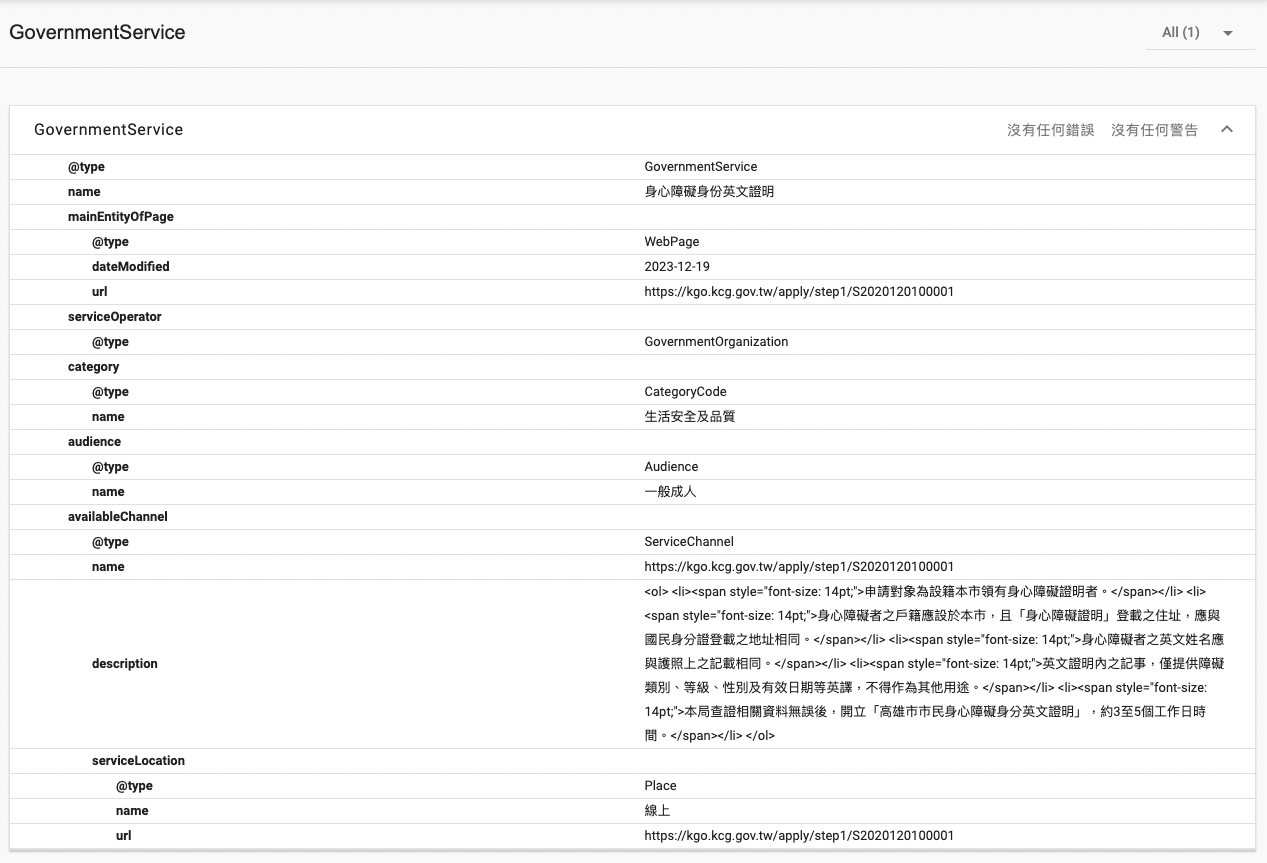Click the name value "身心障礙身份英文證明"
1267x863 pixels.
click(709, 192)
